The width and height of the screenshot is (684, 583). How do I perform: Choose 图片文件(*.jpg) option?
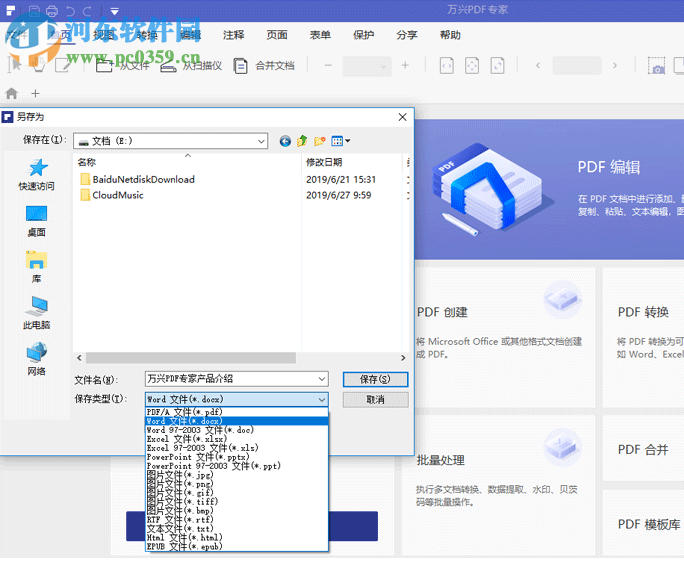click(236, 475)
